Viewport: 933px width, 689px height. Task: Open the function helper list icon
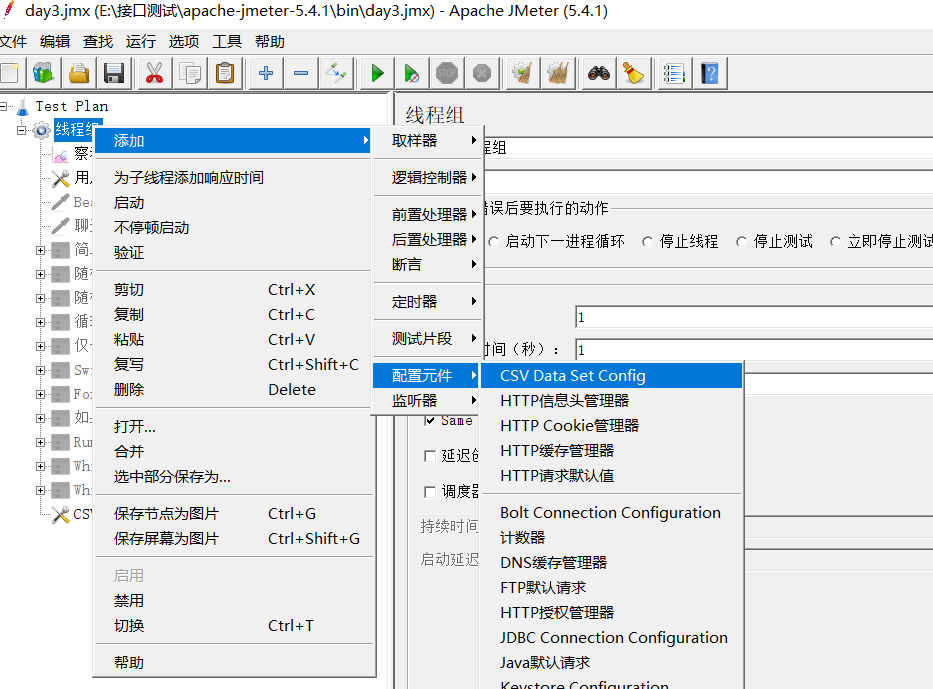coord(674,73)
